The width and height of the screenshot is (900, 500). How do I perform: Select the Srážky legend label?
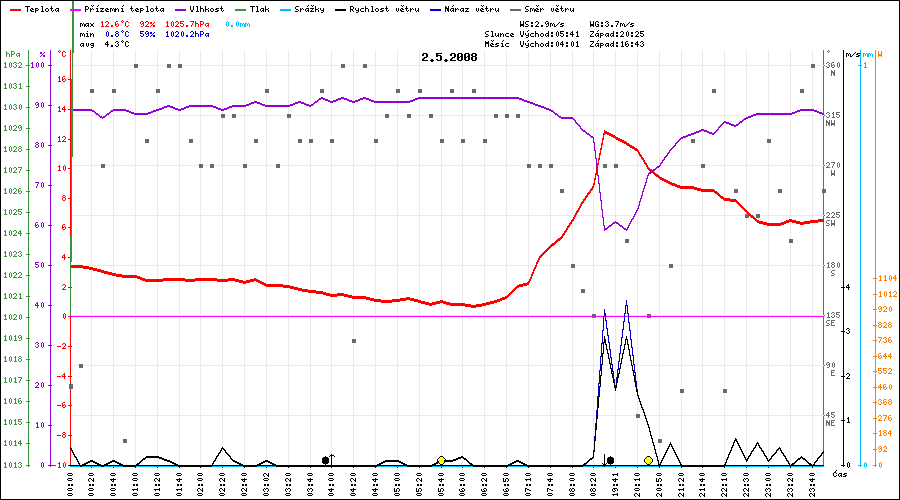click(x=309, y=9)
